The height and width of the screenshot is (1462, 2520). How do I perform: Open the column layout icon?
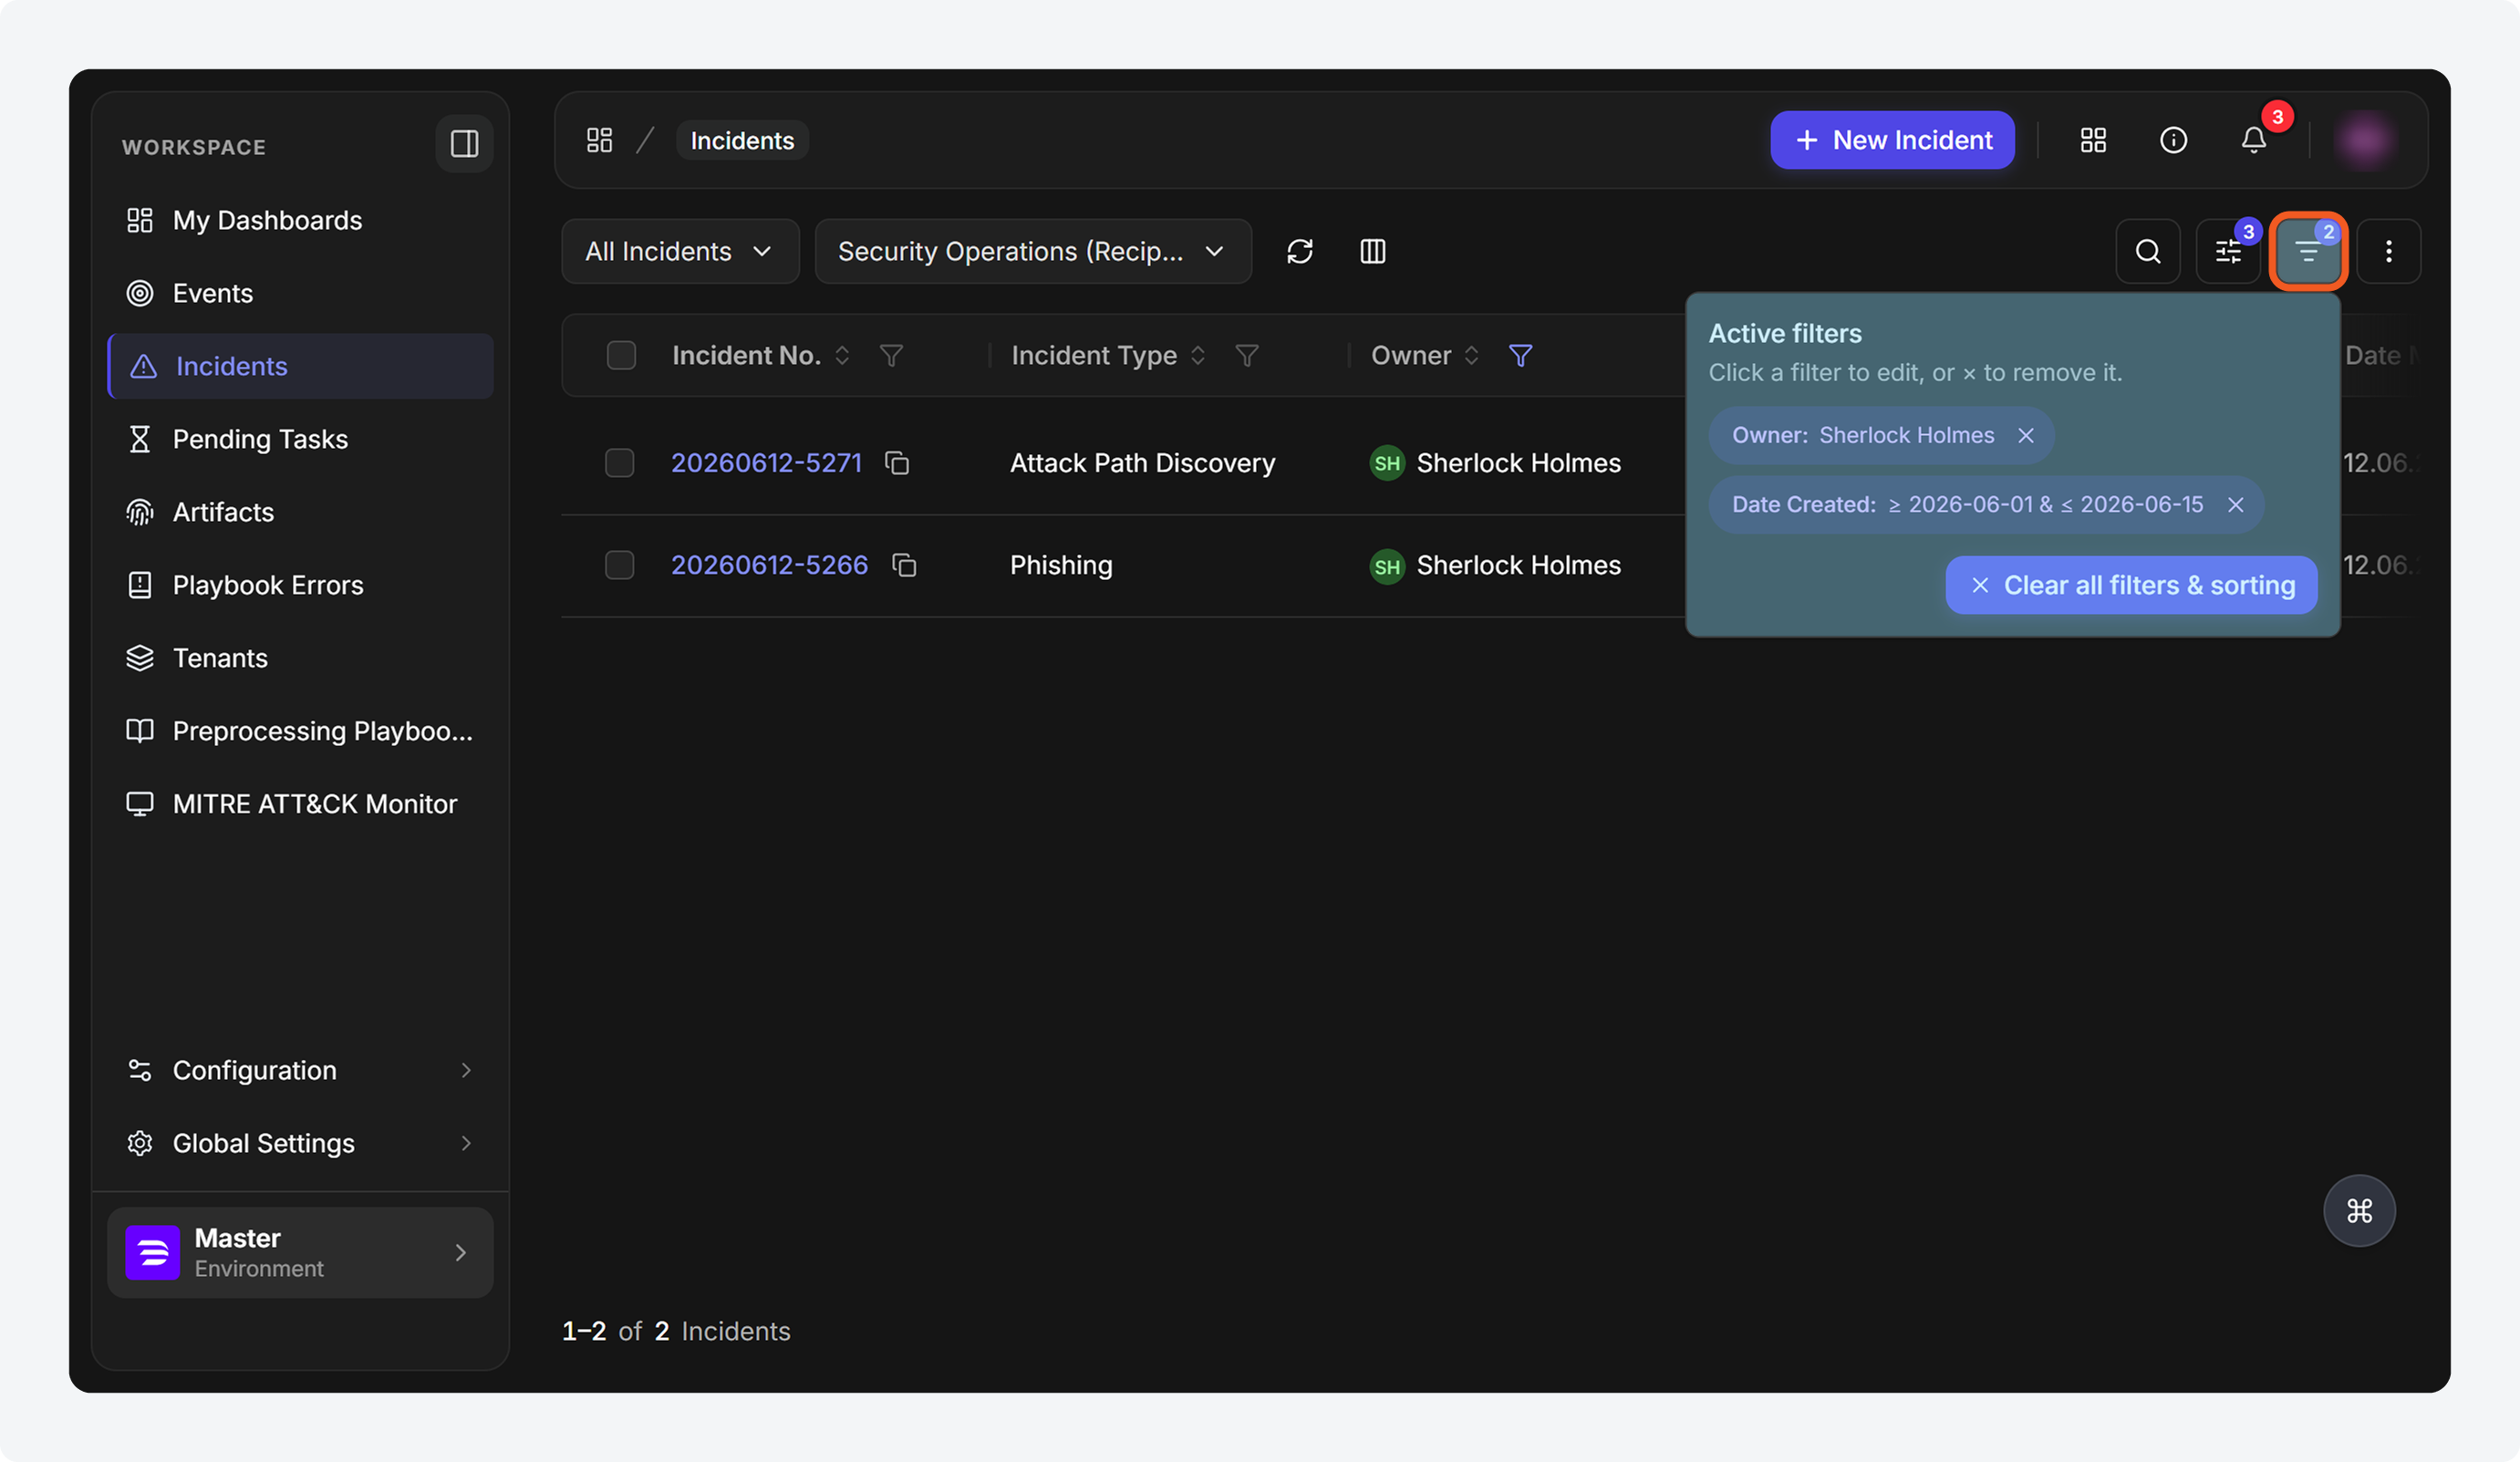1373,251
